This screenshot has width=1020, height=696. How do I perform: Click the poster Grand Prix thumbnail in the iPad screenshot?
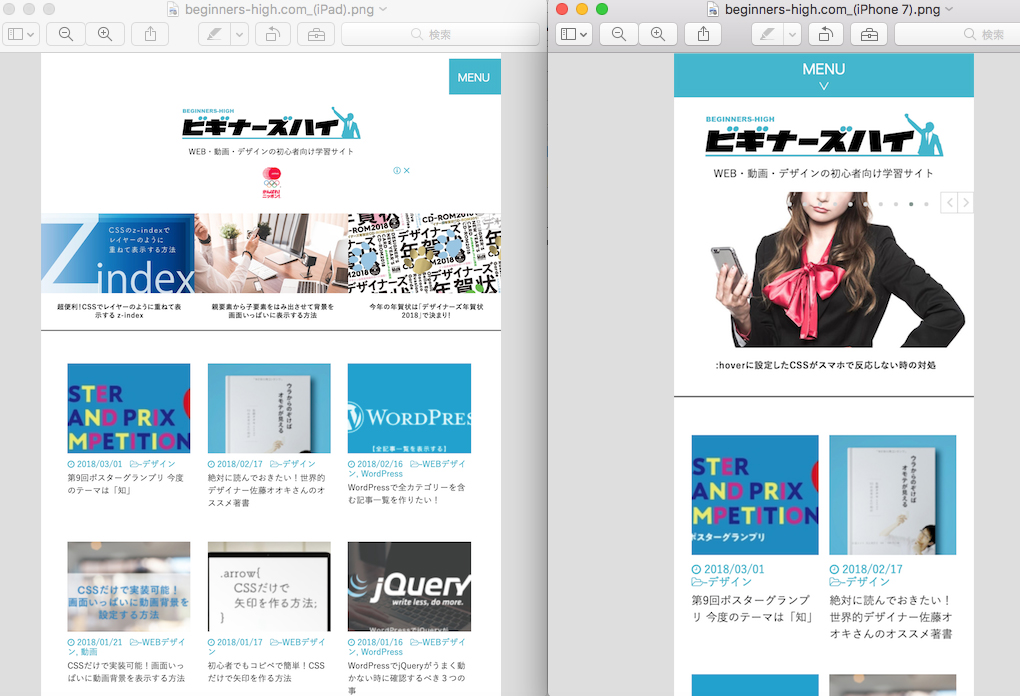(129, 408)
